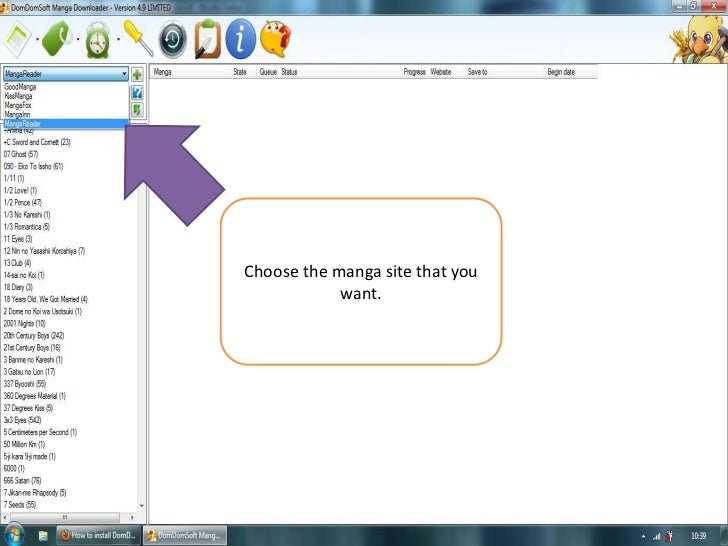Select '14-sai no Koi (1)' manga
728x546 pixels.
click(x=24, y=275)
